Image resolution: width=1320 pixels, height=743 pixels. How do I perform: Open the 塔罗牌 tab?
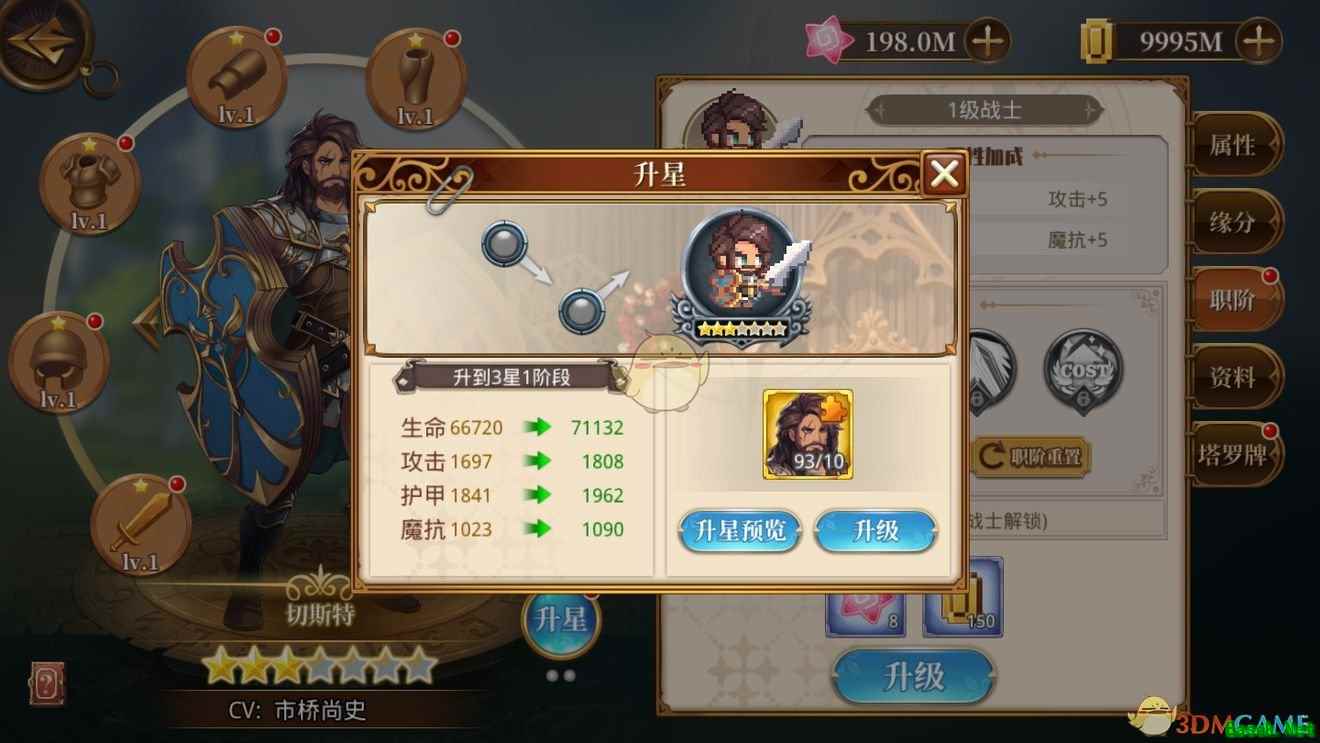pos(1234,455)
